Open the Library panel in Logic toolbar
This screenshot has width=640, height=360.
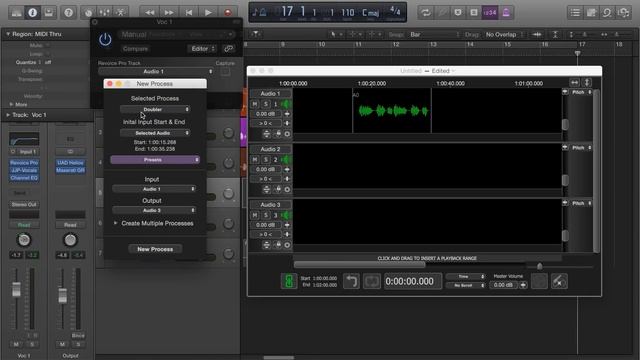click(16, 13)
